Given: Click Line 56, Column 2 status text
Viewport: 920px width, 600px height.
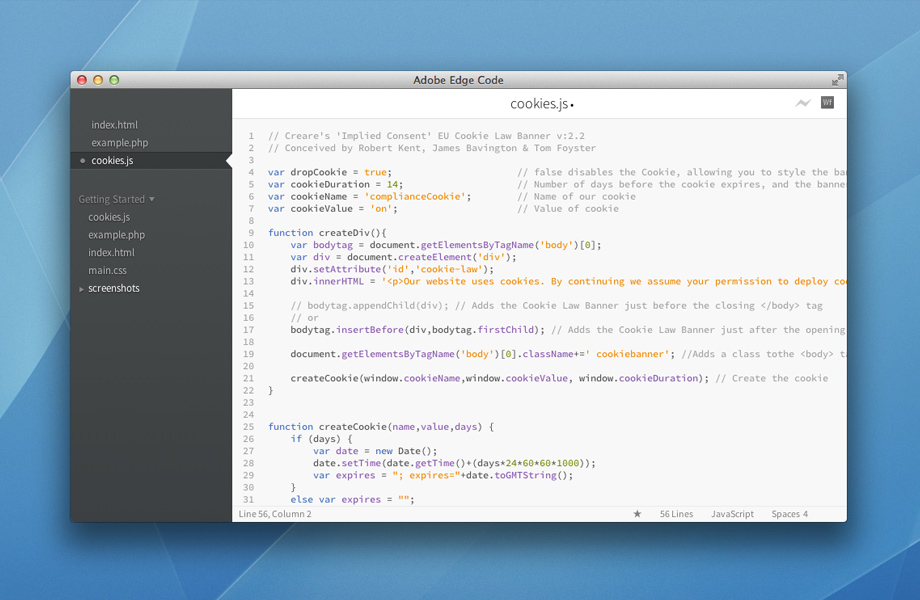Looking at the screenshot, I should (275, 514).
